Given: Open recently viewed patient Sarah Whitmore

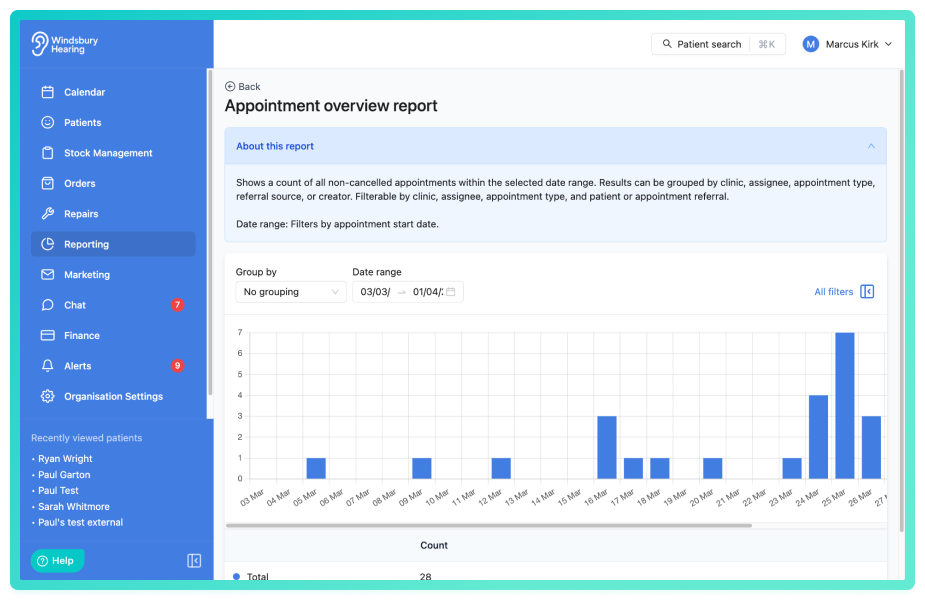Looking at the screenshot, I should click(x=74, y=506).
